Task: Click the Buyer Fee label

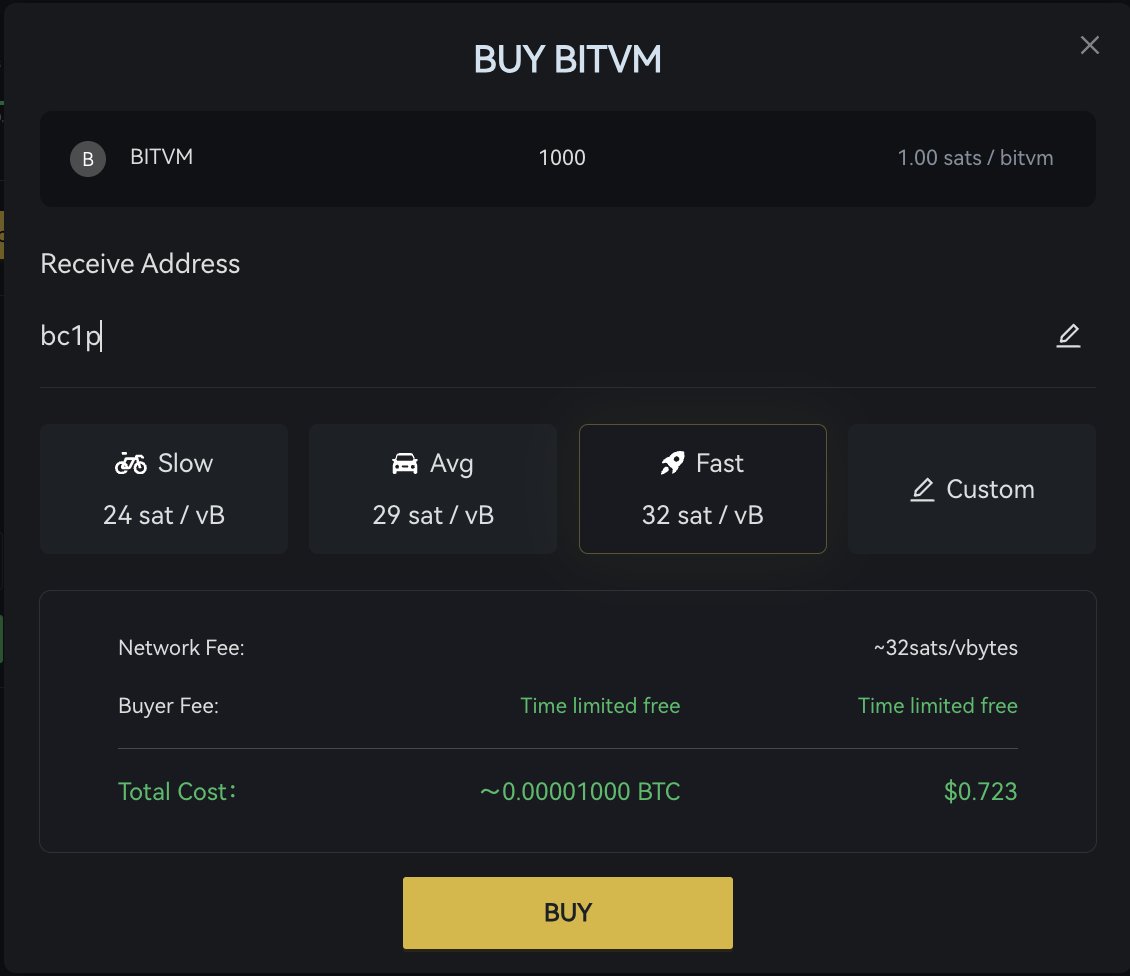Action: point(168,706)
